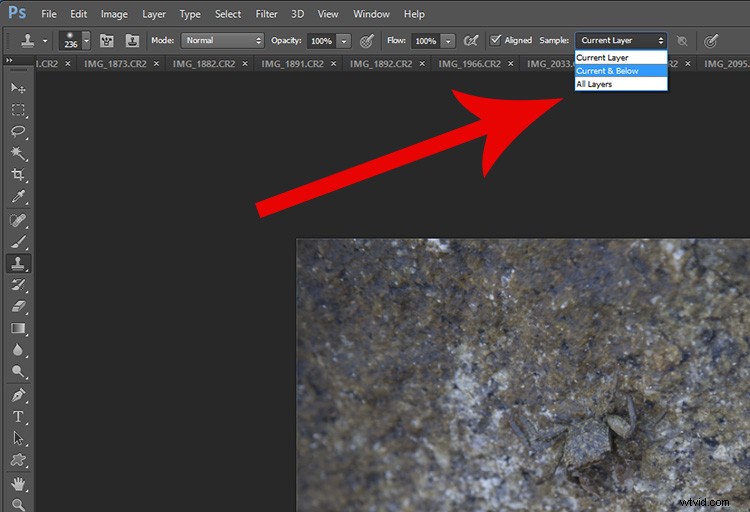Select the Hand tool

18,484
